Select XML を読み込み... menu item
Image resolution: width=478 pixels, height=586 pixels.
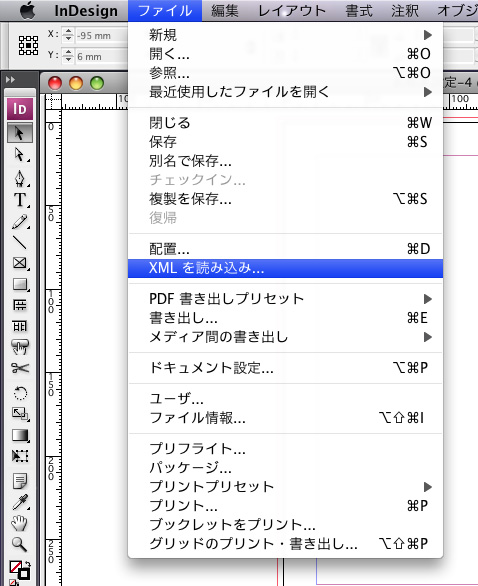285,268
